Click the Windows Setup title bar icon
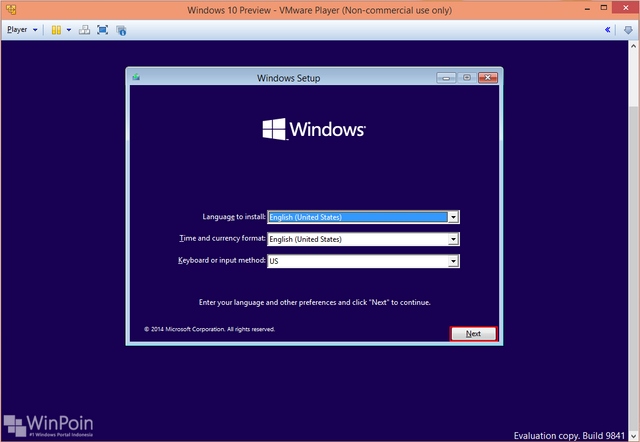This screenshot has height=442, width=640. pos(136,77)
